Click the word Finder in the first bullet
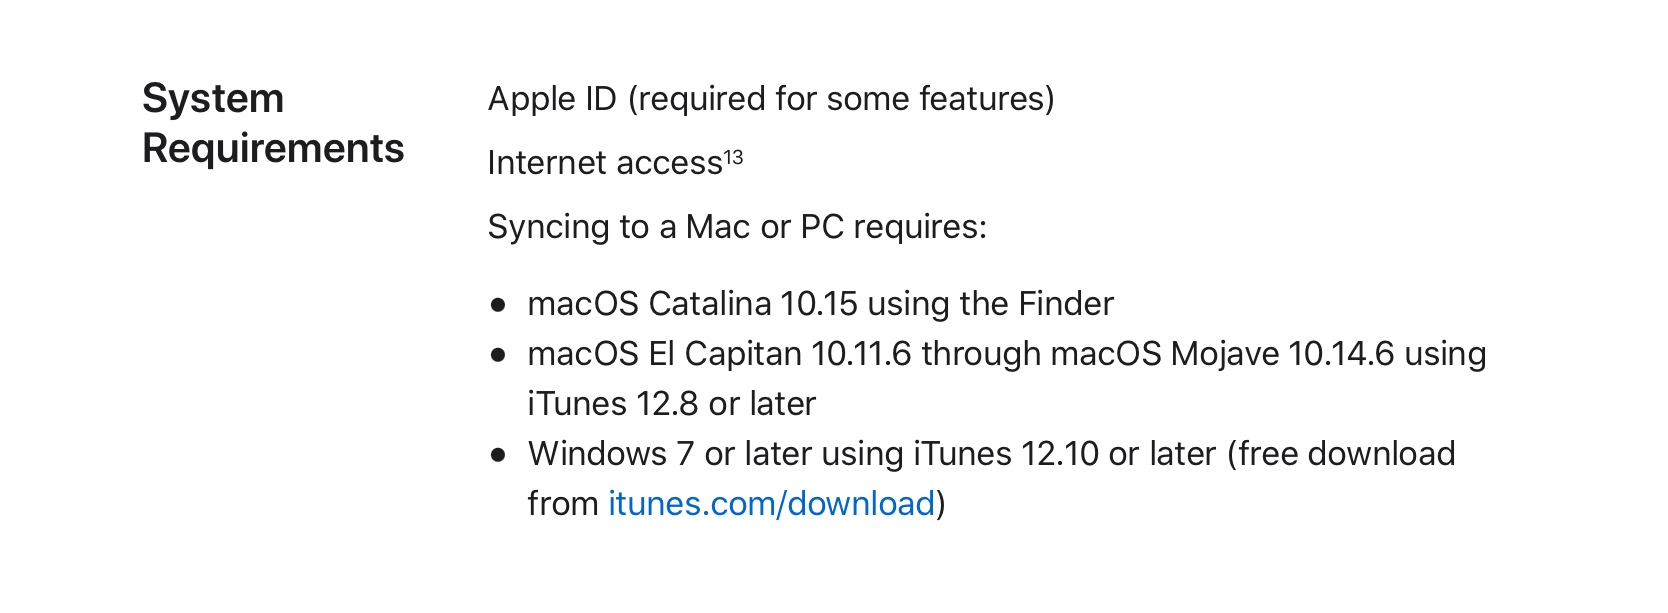 tap(1065, 304)
